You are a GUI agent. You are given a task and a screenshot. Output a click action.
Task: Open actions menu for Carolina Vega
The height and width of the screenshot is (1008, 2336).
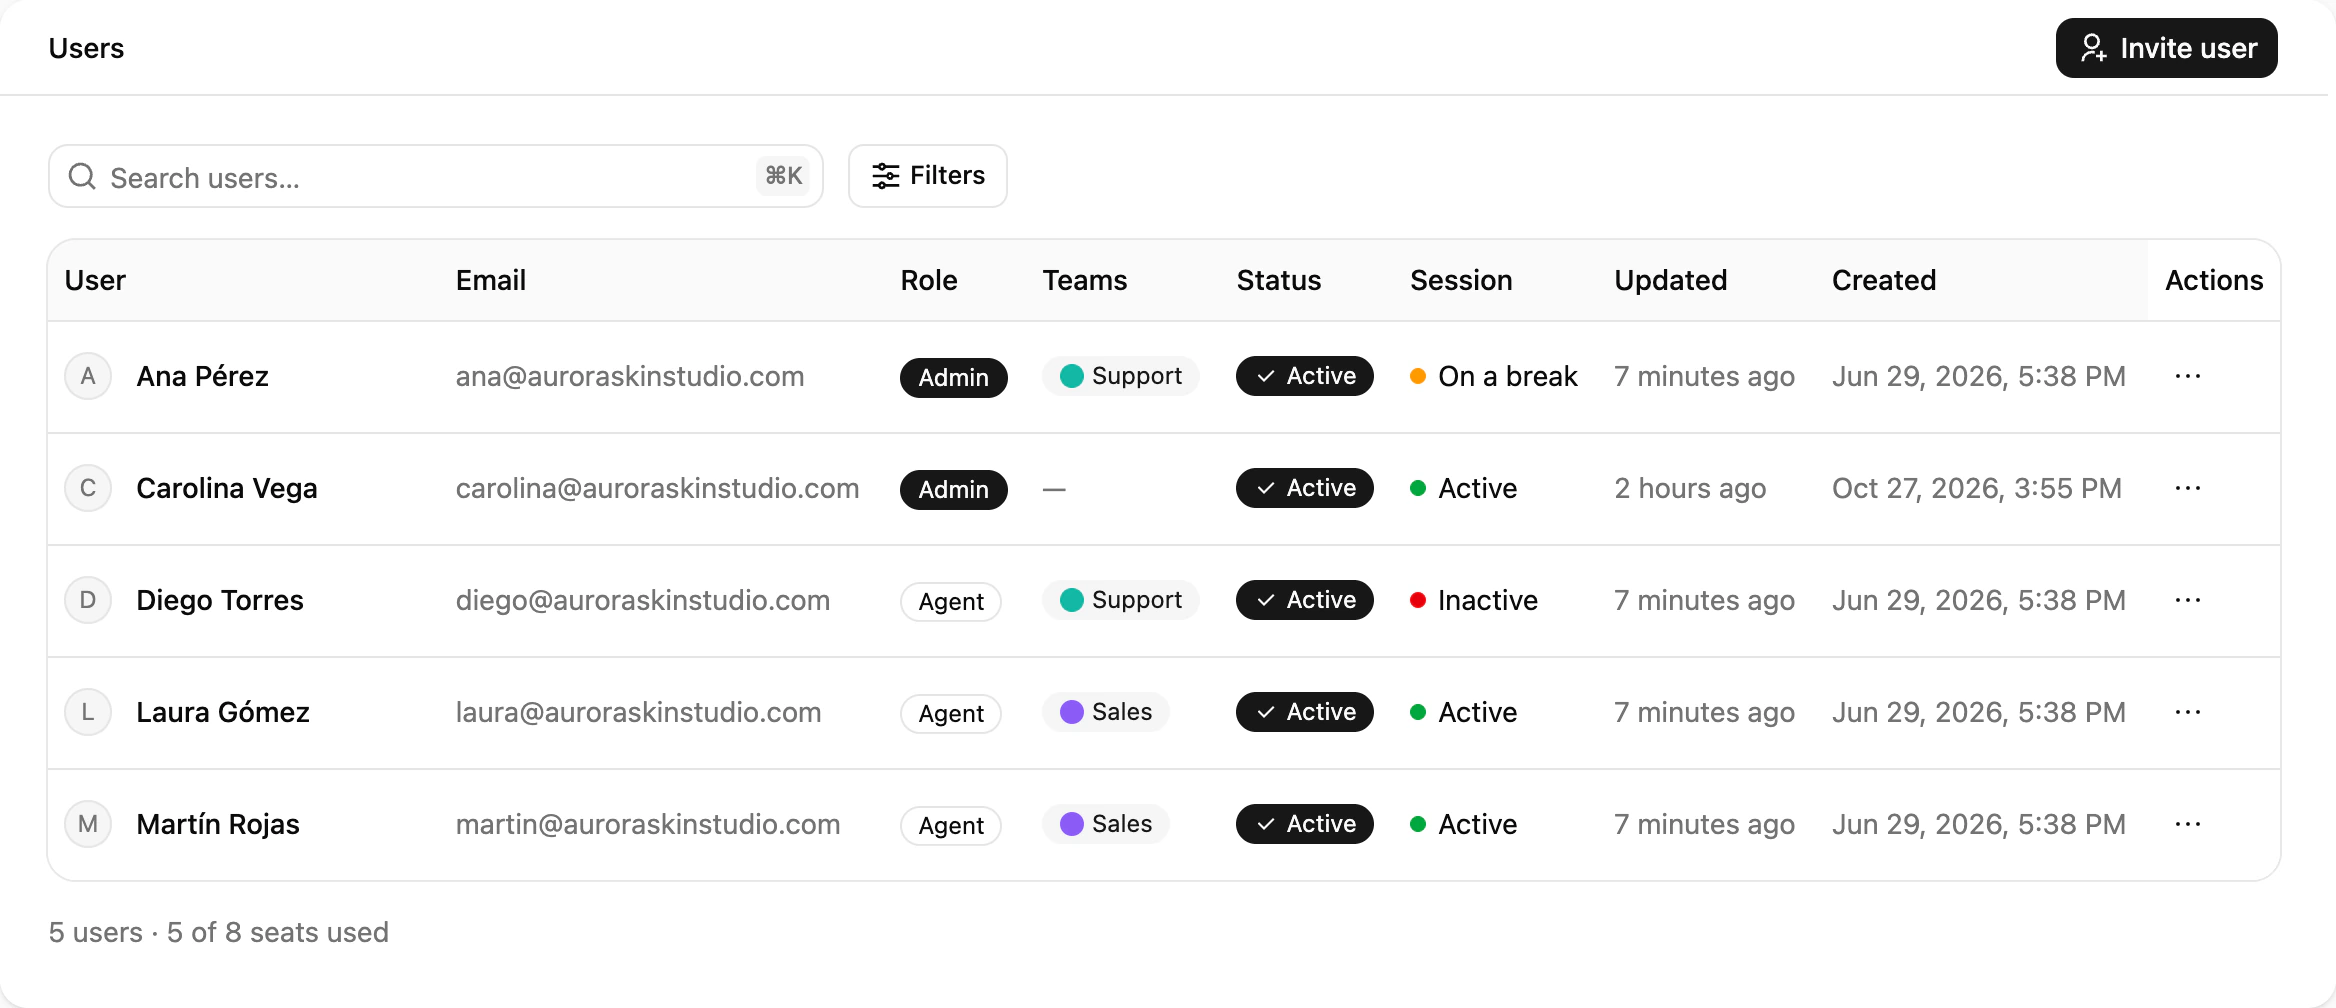point(2187,489)
